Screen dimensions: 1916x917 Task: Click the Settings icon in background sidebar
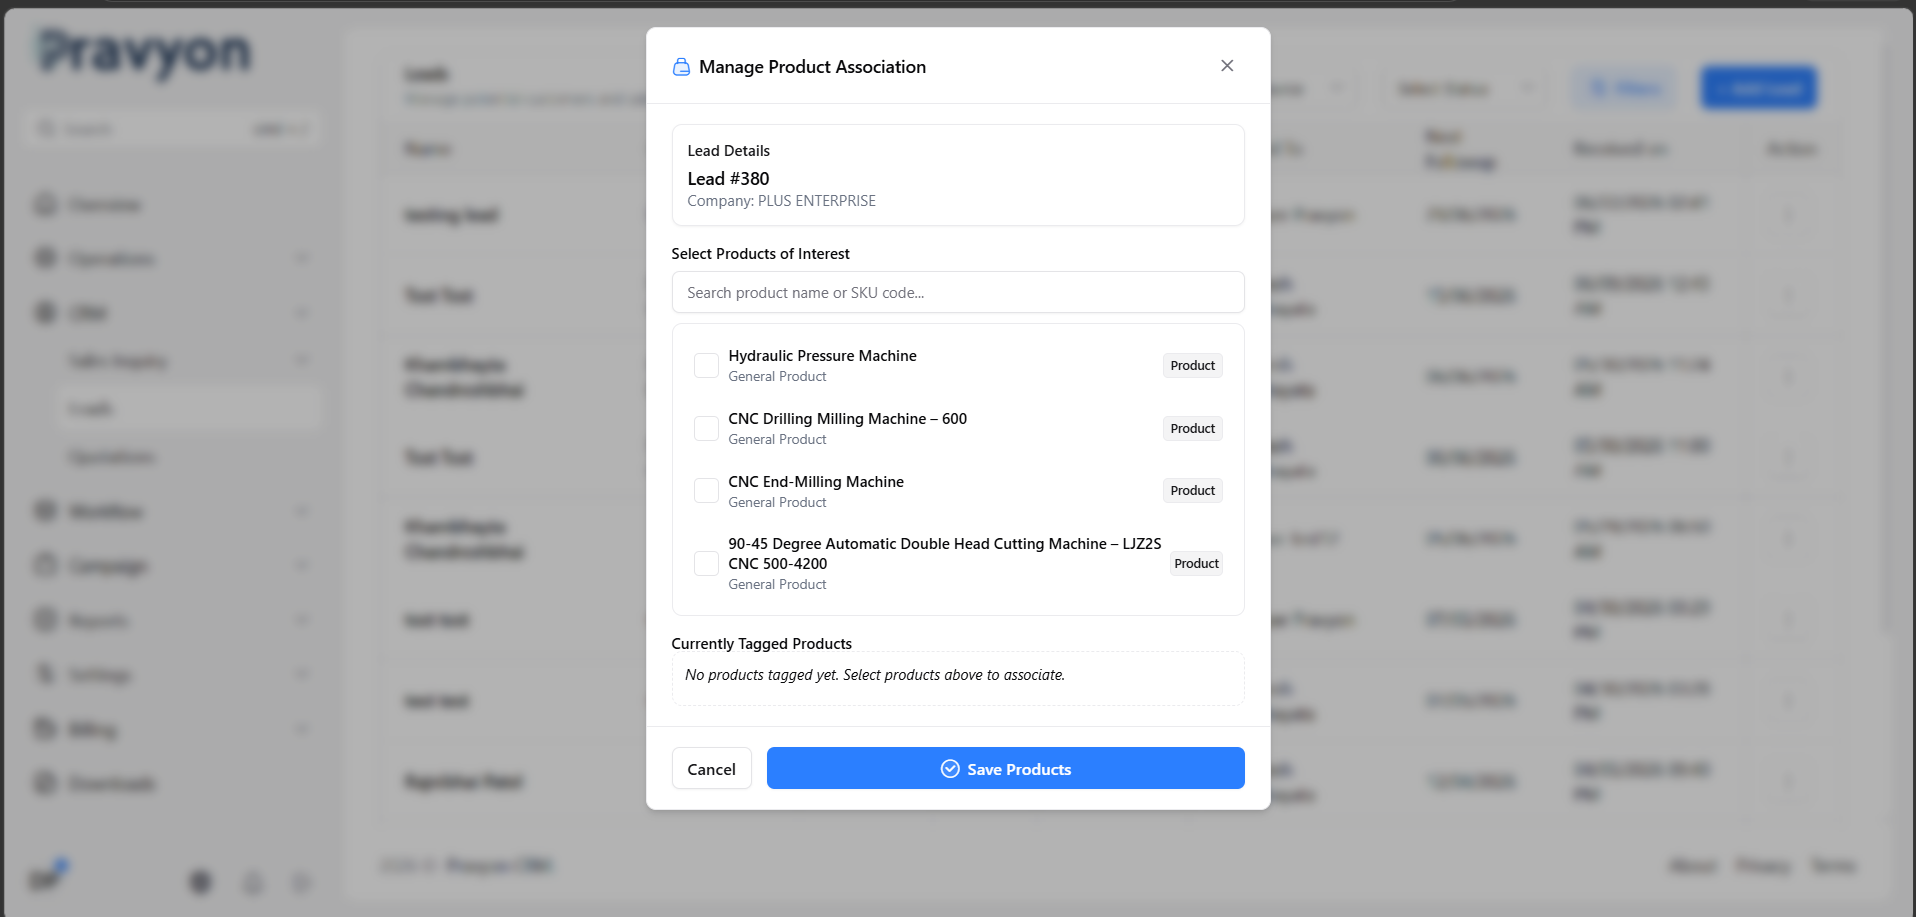point(46,675)
